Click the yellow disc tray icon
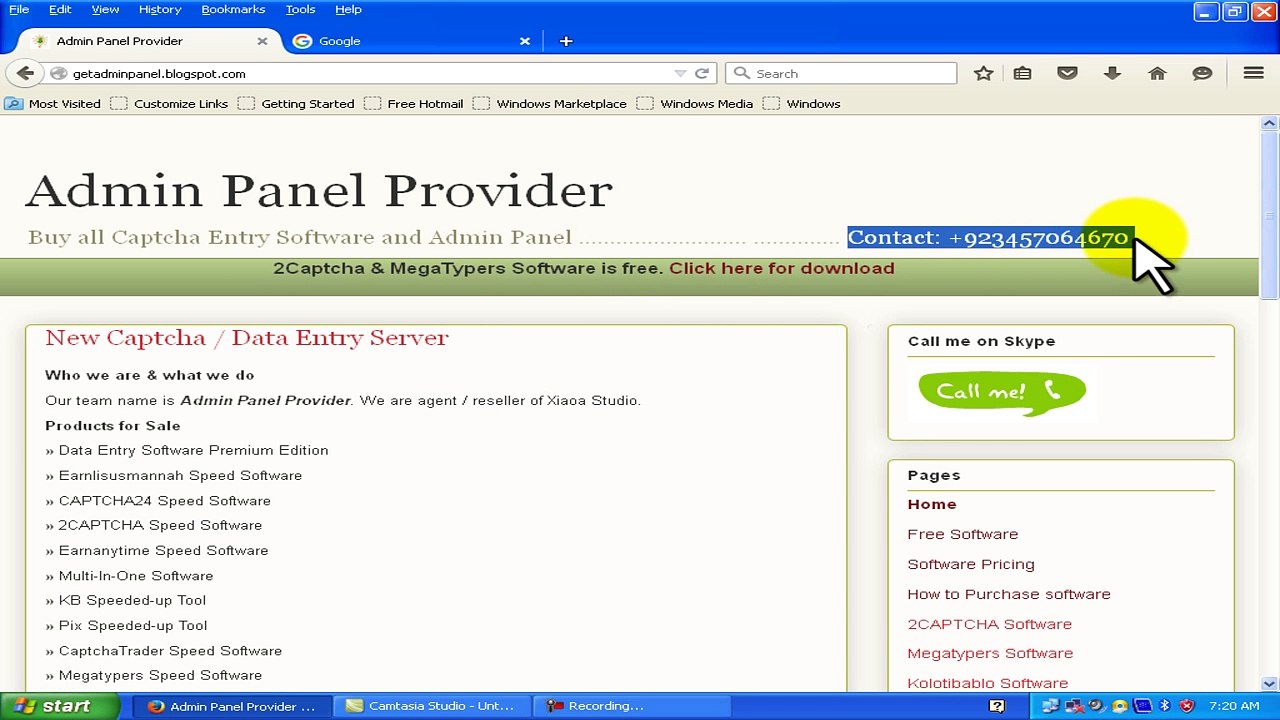The width and height of the screenshot is (1280, 720). tap(1119, 706)
